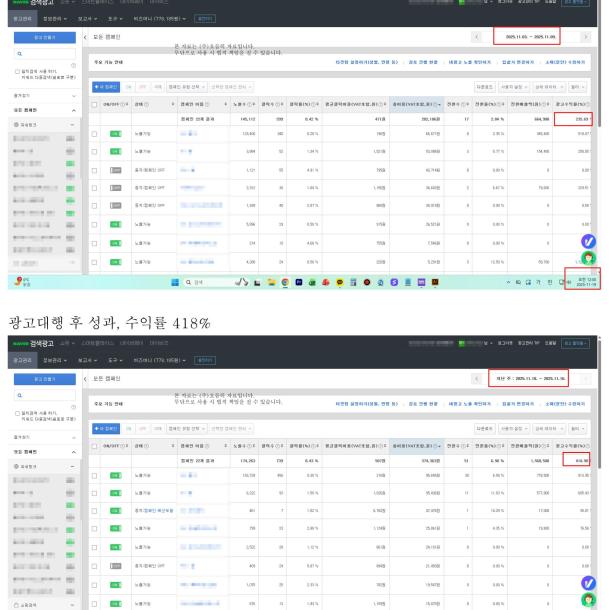Click the blue 새 캠페인 button in upper table
The width and height of the screenshot is (610, 610).
pyautogui.click(x=106, y=88)
